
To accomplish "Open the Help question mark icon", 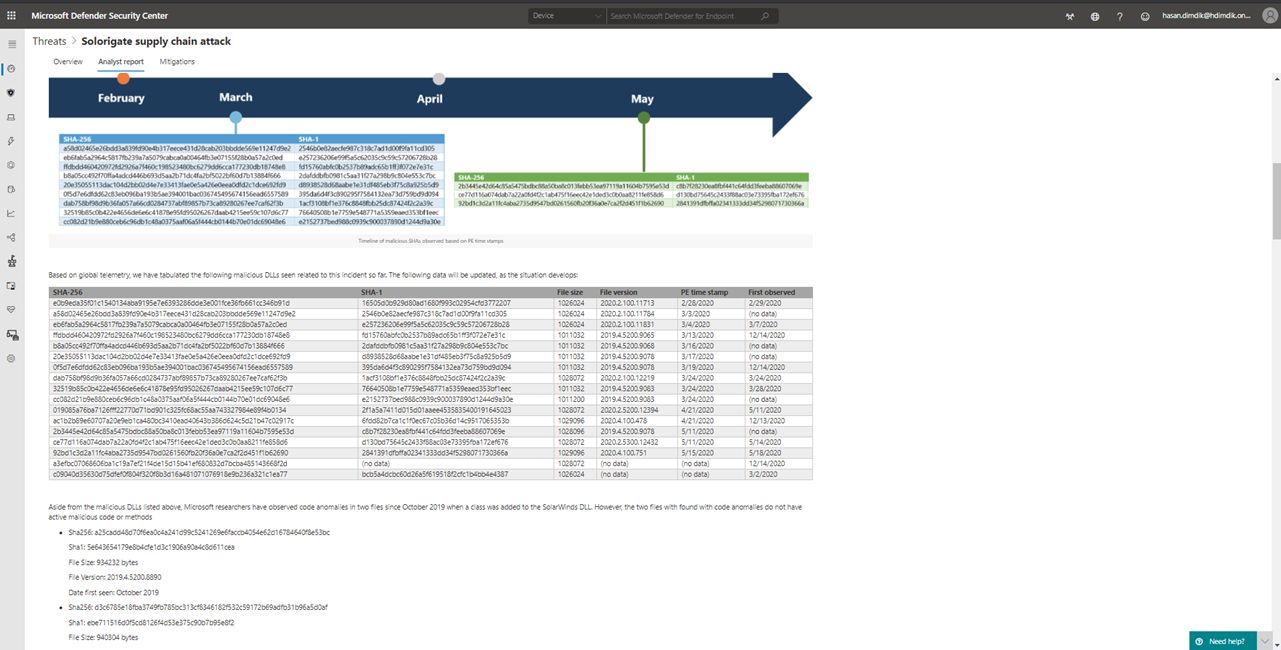I will pos(1120,16).
